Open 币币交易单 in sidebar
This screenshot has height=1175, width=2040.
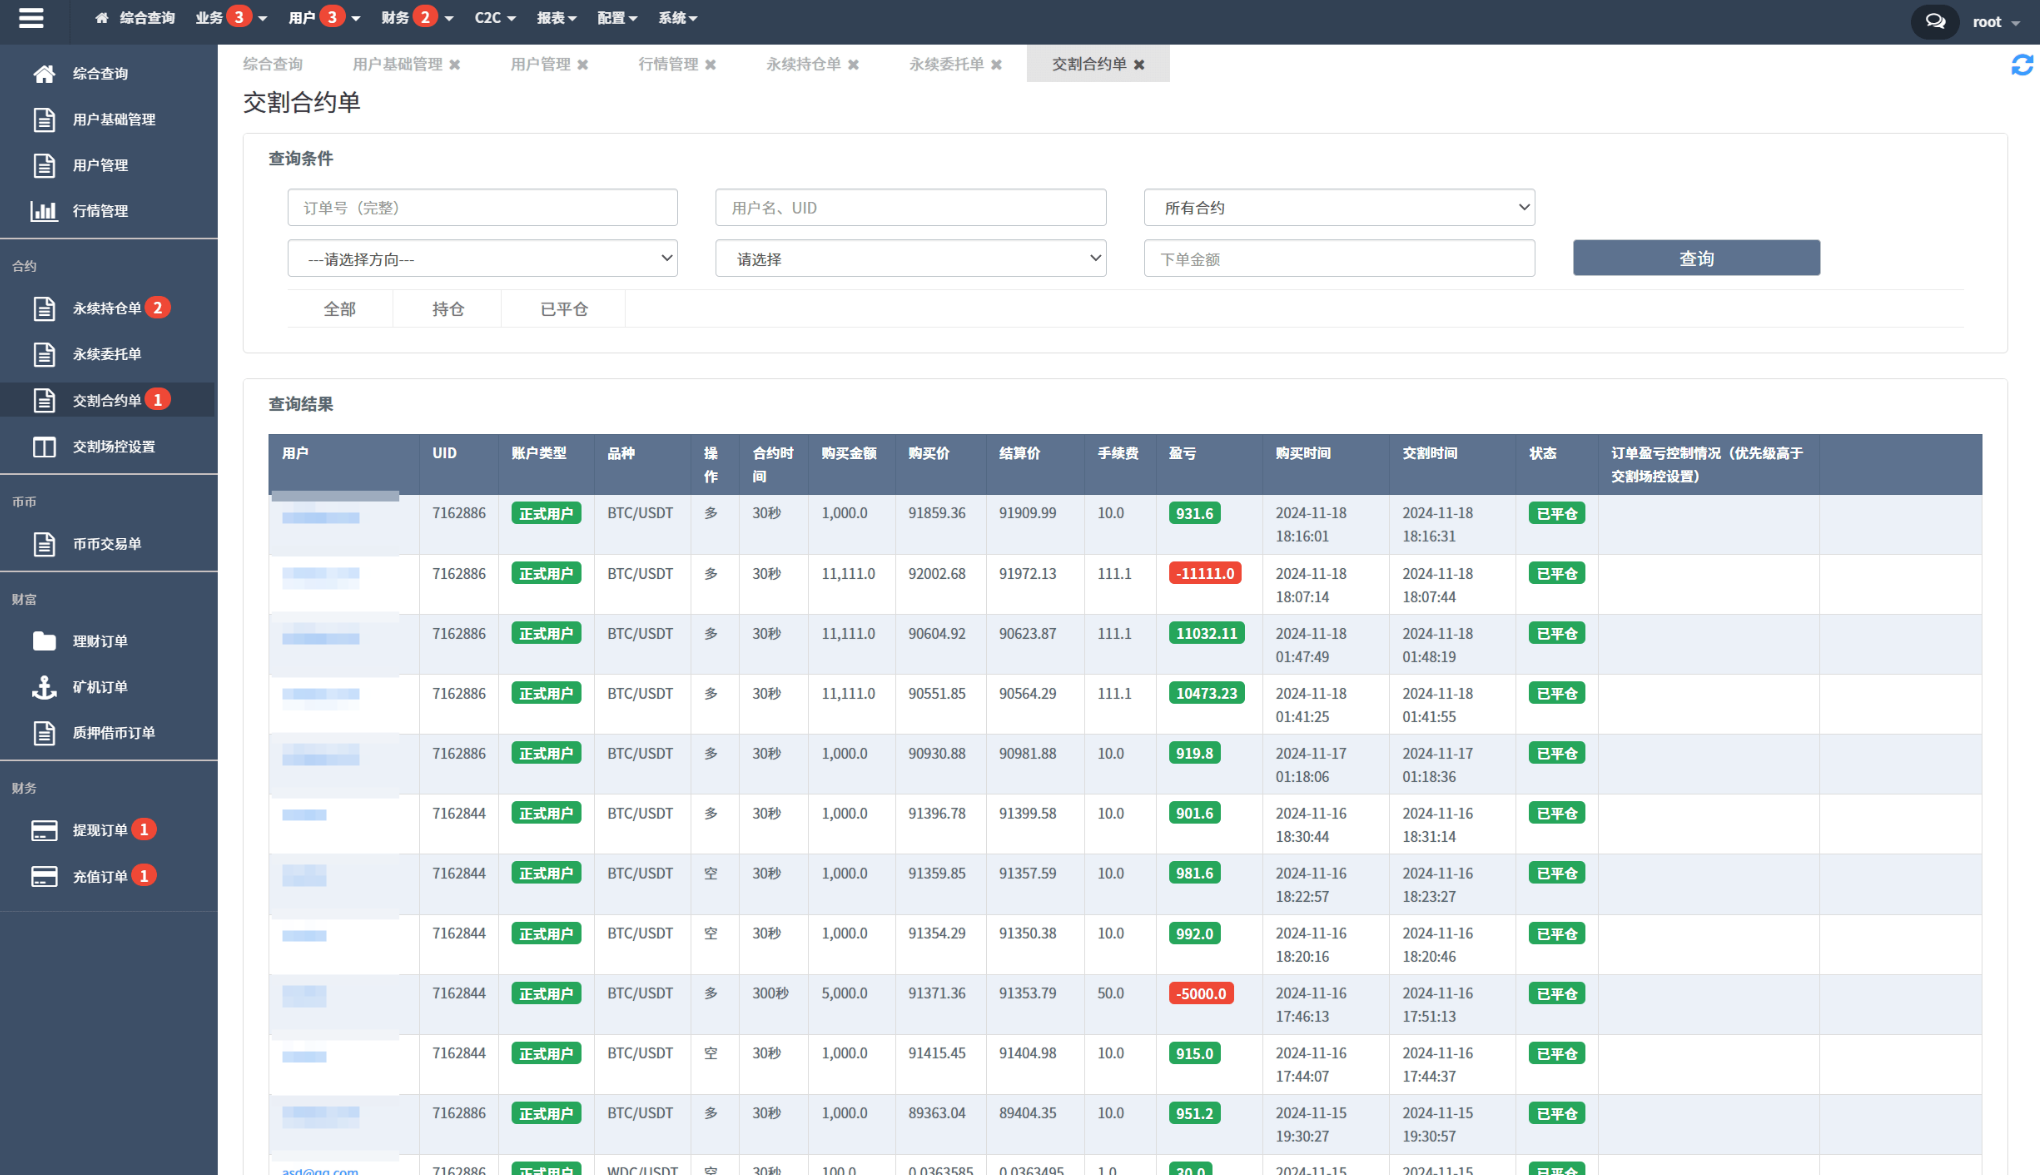click(107, 544)
